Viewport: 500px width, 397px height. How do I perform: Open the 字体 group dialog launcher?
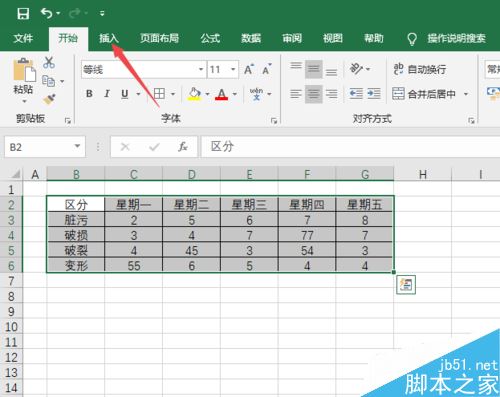click(x=274, y=120)
